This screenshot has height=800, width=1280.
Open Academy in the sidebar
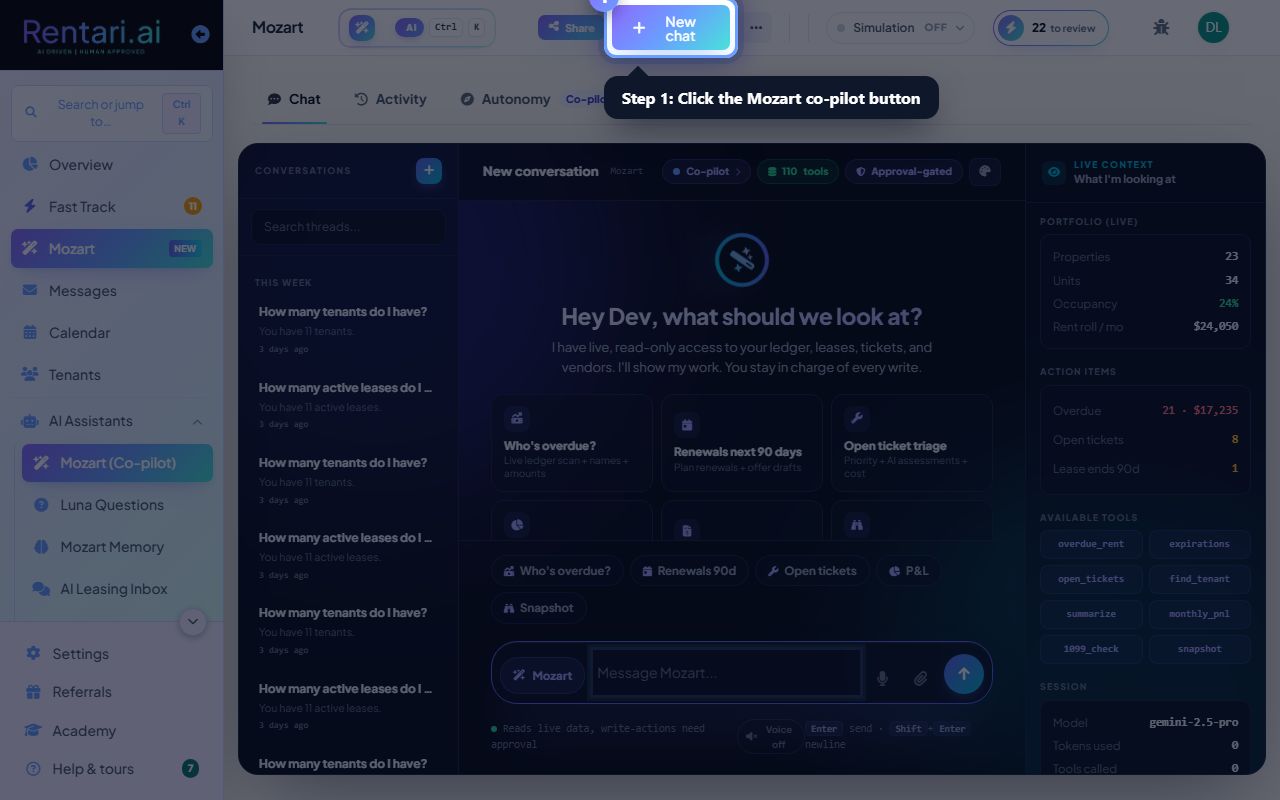[x=112, y=731]
